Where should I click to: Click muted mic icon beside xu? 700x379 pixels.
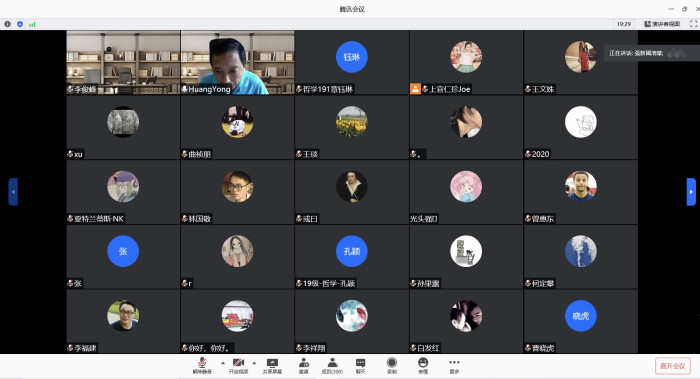(x=71, y=154)
